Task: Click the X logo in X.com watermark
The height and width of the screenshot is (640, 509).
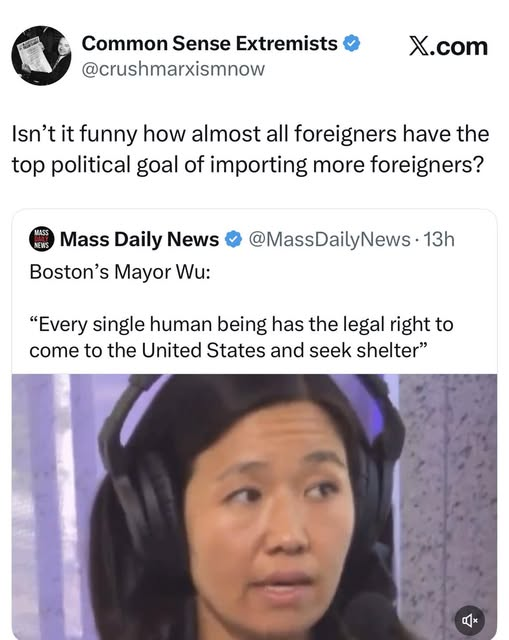Action: click(419, 47)
